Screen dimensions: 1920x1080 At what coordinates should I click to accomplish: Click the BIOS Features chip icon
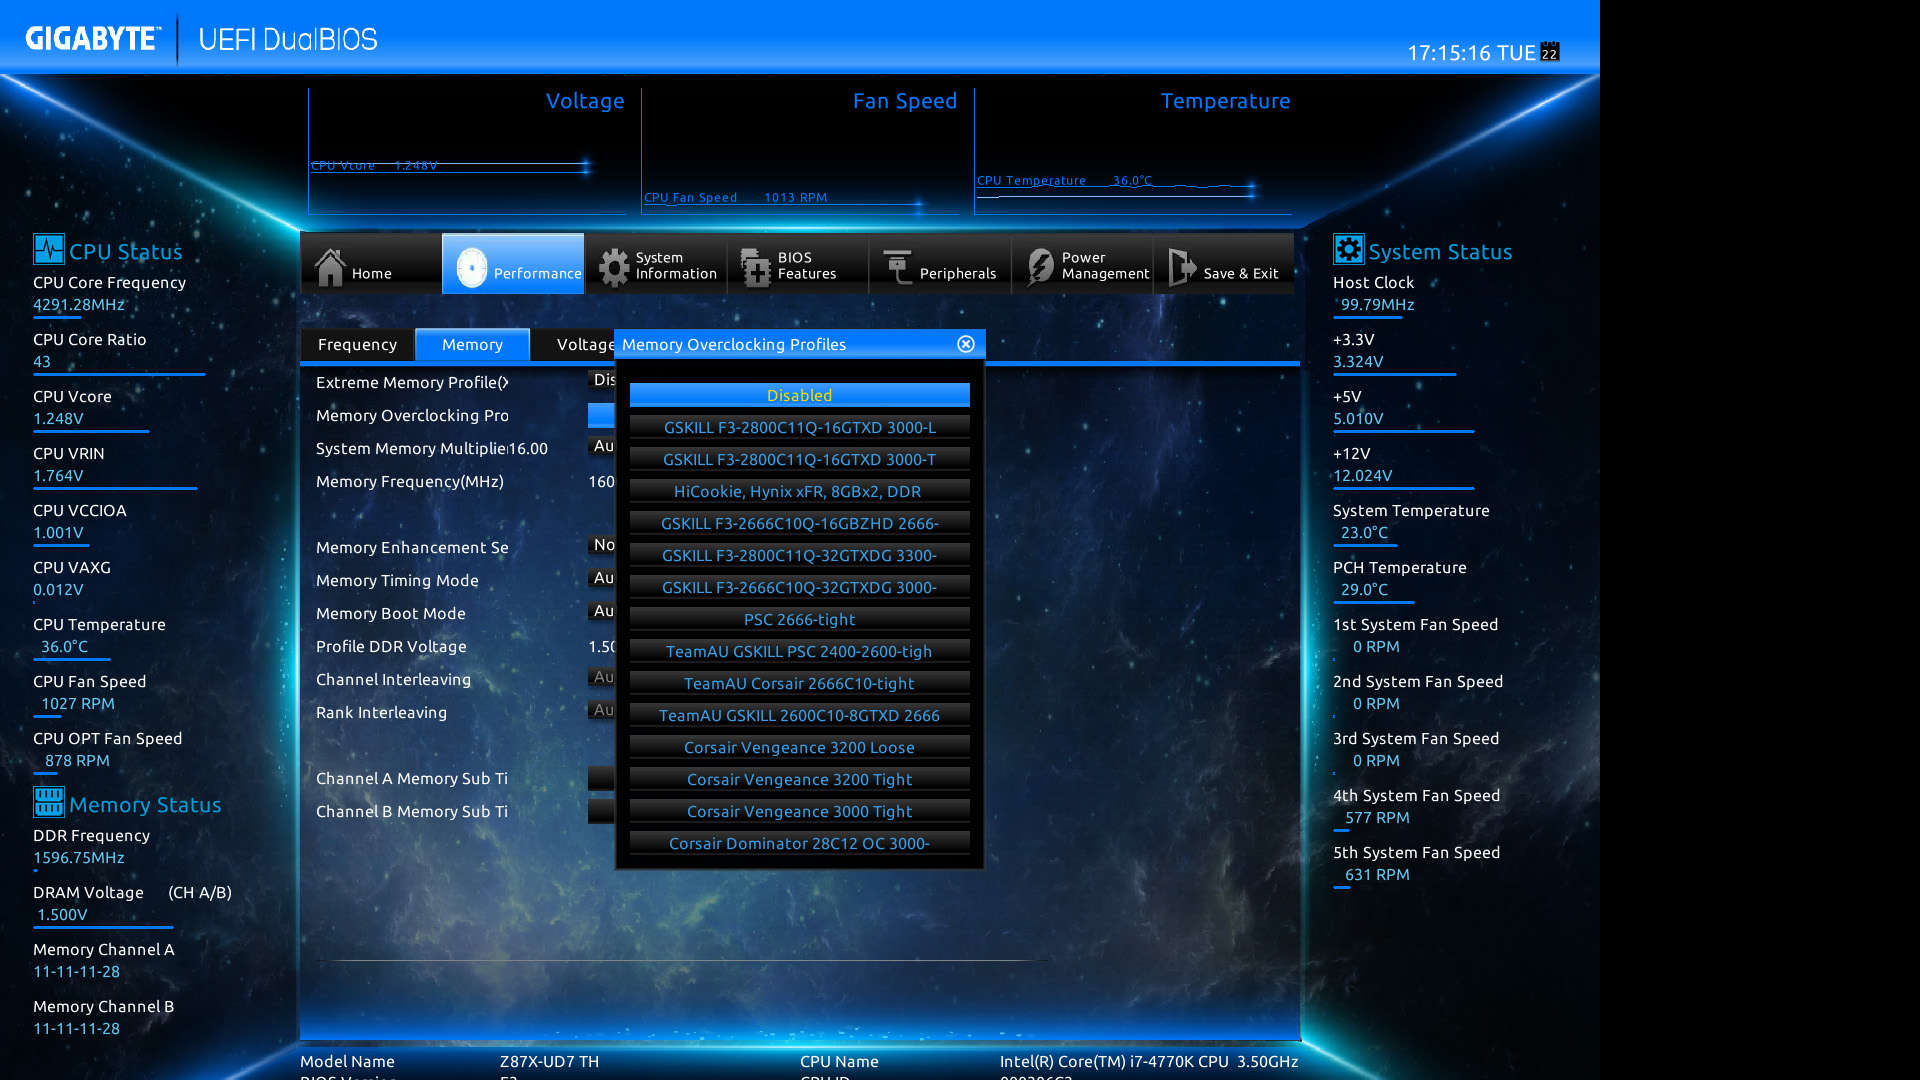pyautogui.click(x=755, y=266)
